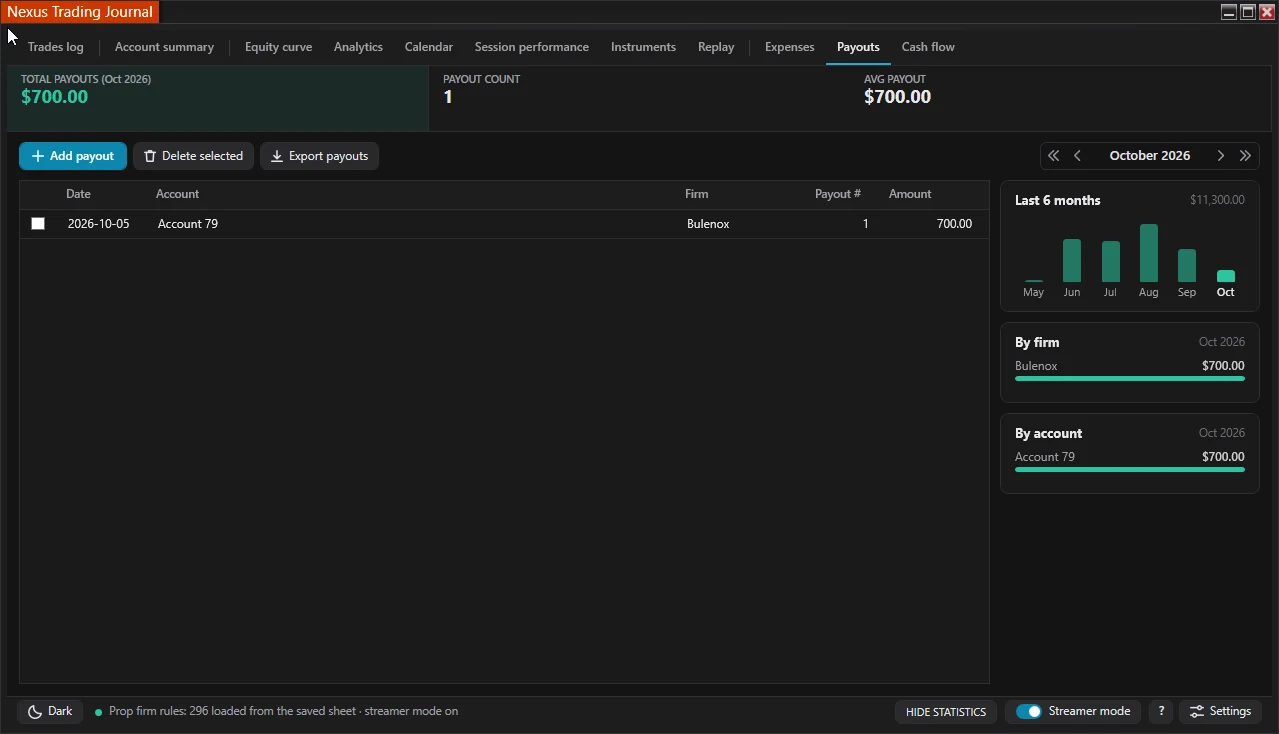Click the Jun bar in Last 6 months chart

1072,261
